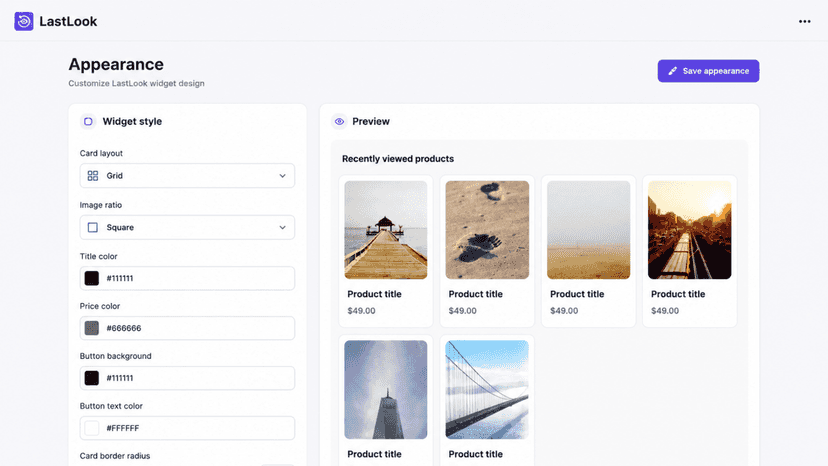Screen dimensions: 828x466
Task: Click the LastLook app name
Action: tap(68, 22)
